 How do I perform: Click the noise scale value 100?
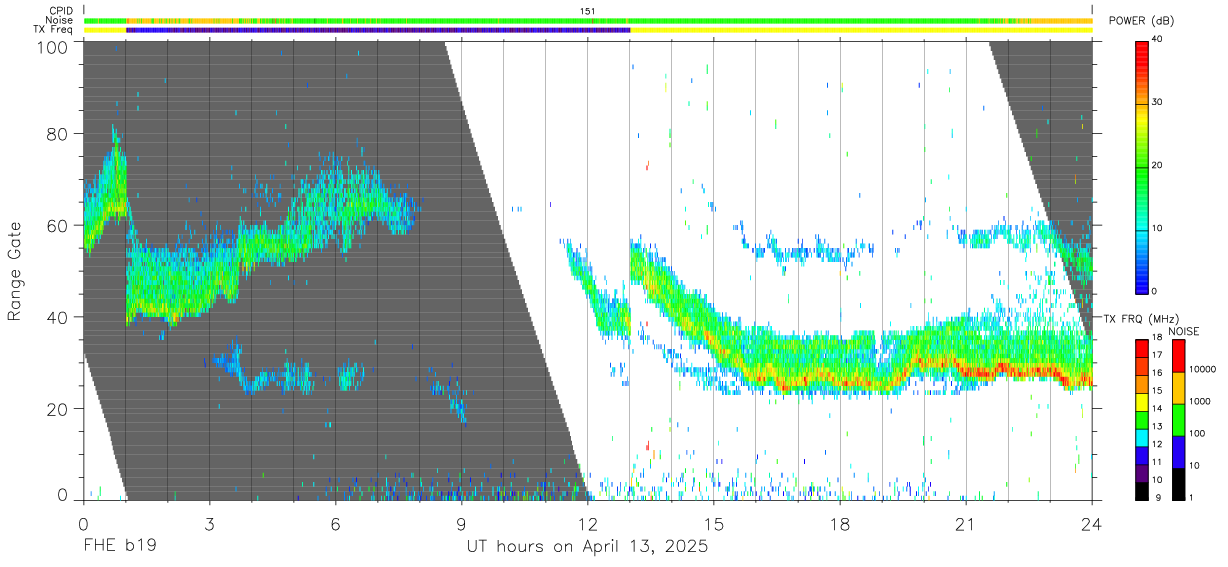[x=1198, y=434]
